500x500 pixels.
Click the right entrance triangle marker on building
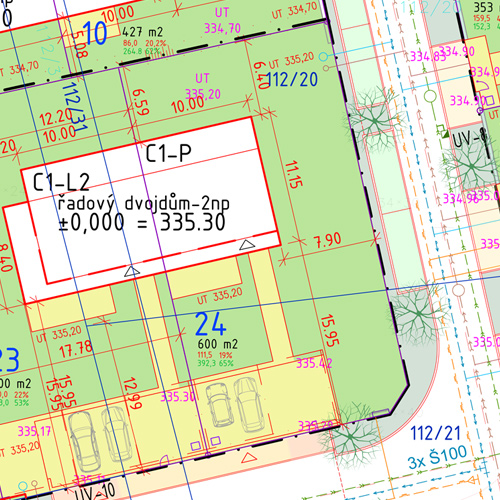pyautogui.click(x=247, y=245)
